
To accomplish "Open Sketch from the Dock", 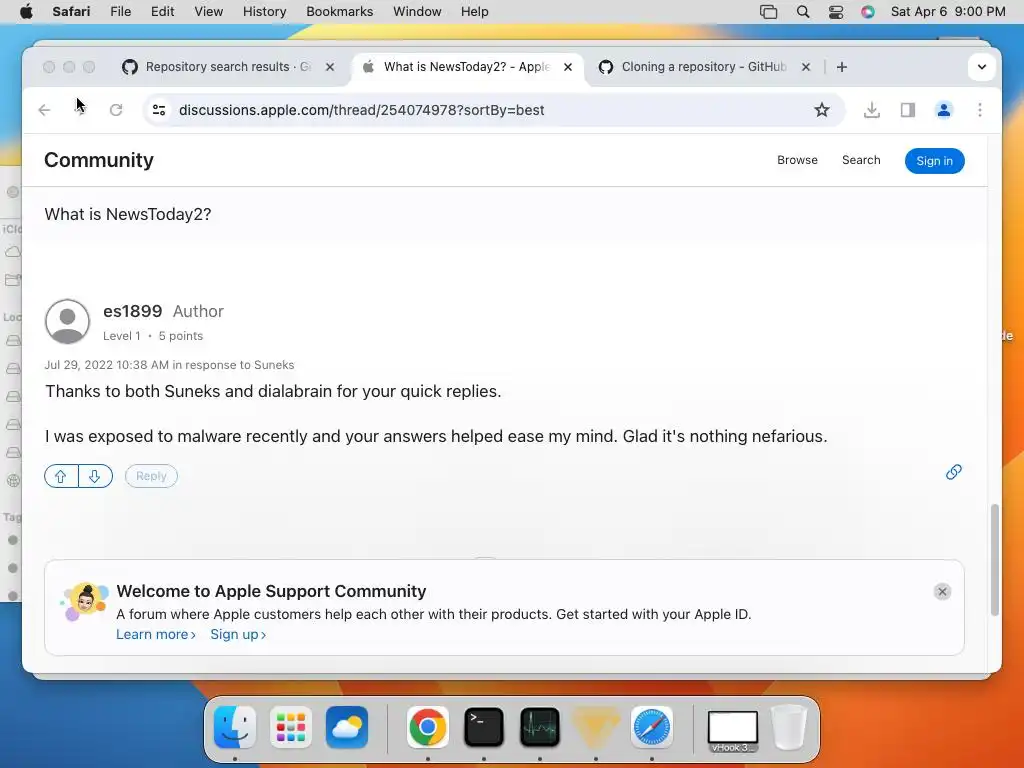I will pos(596,727).
